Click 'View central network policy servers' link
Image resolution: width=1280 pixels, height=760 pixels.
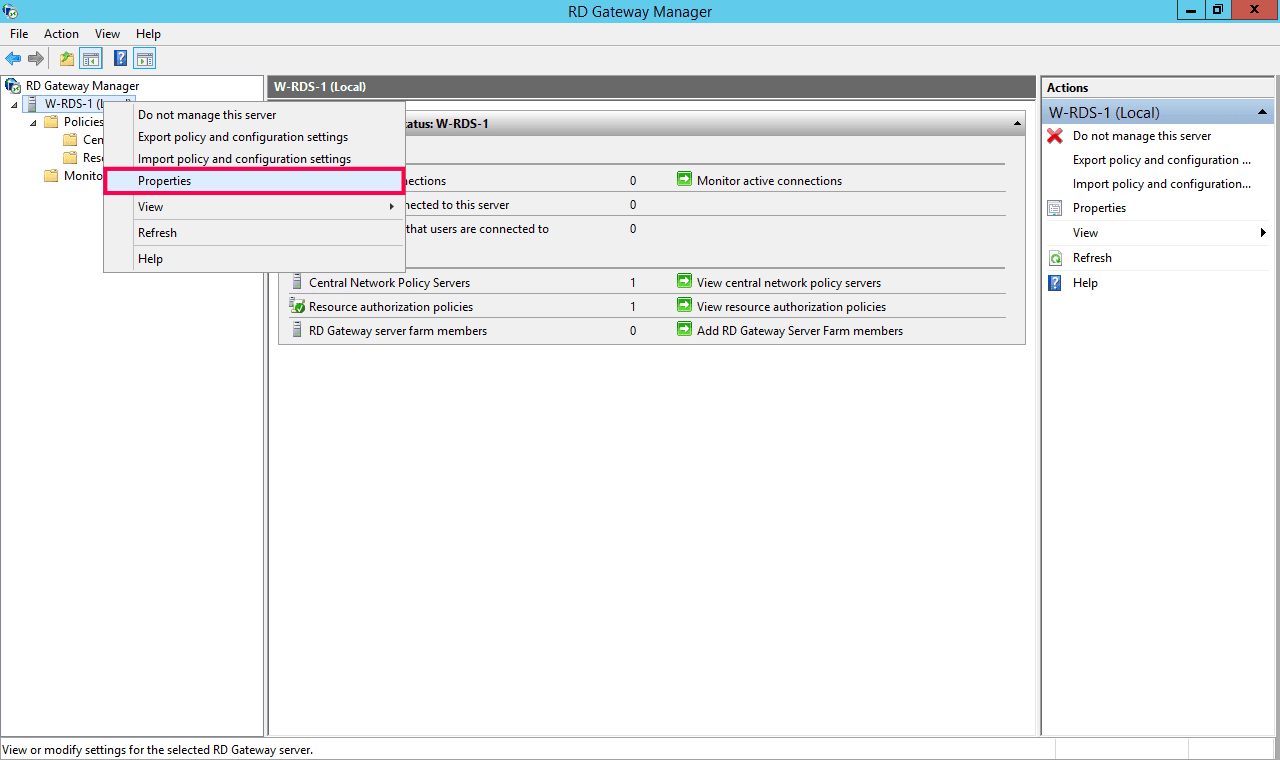(x=789, y=283)
